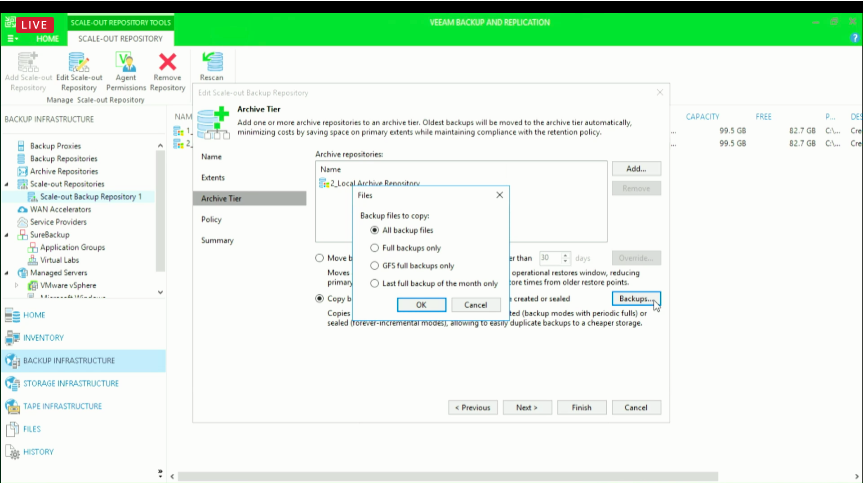Open the Storage Infrastructure view

(x=69, y=383)
